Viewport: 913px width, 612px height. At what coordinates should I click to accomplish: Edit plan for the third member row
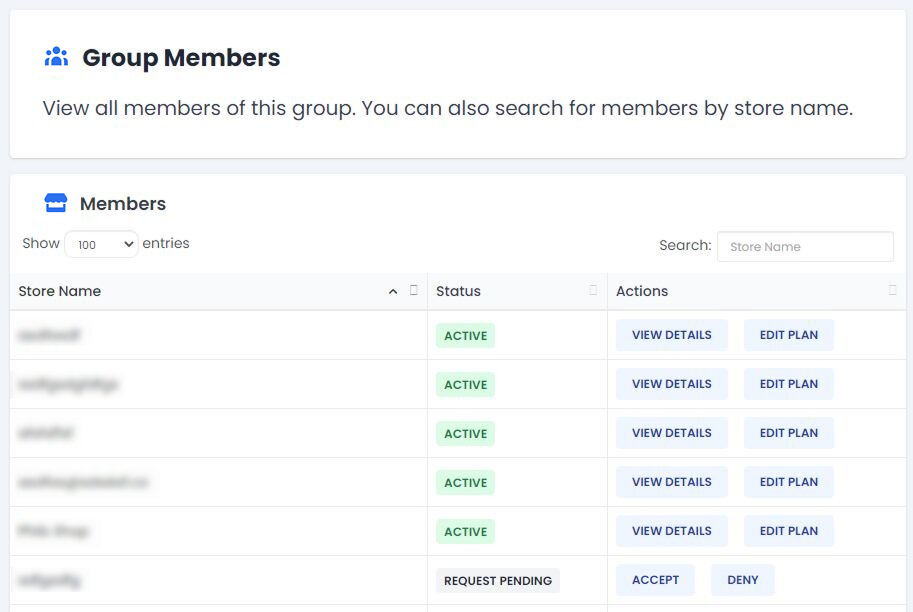point(788,433)
